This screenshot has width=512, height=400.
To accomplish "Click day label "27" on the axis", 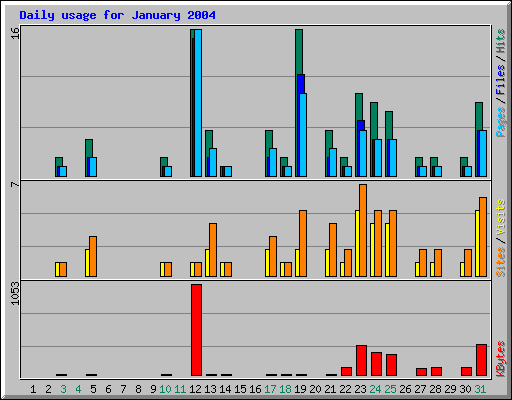I will [421, 389].
